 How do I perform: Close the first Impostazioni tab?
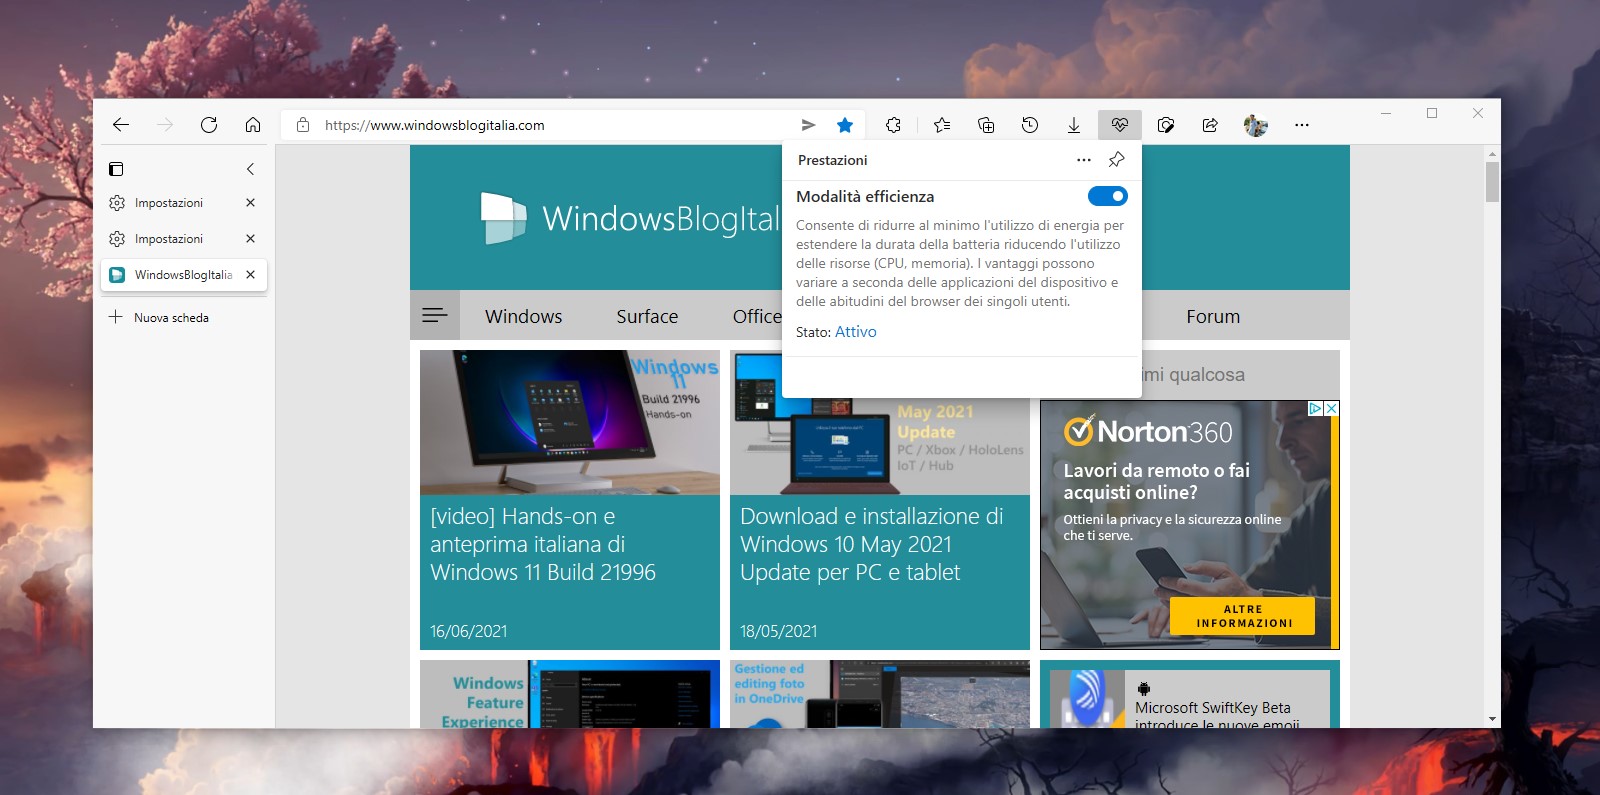tap(250, 203)
